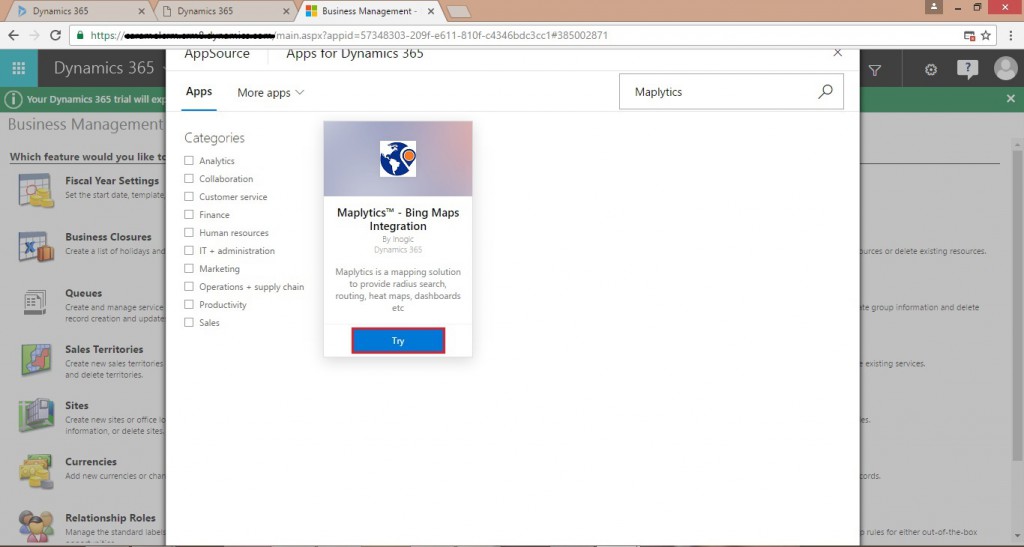Check the Marketing category
The width and height of the screenshot is (1024, 547).
[189, 268]
